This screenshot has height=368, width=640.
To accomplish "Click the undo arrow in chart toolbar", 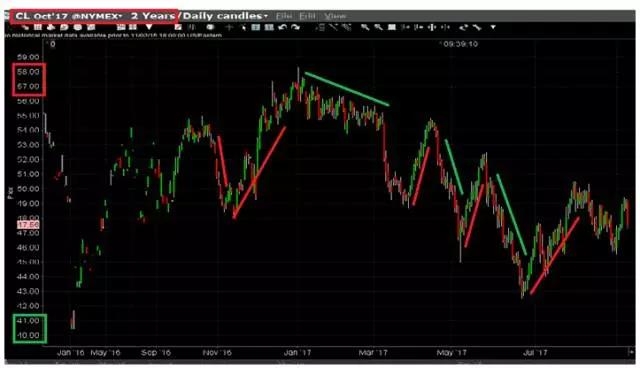I will (282, 27).
